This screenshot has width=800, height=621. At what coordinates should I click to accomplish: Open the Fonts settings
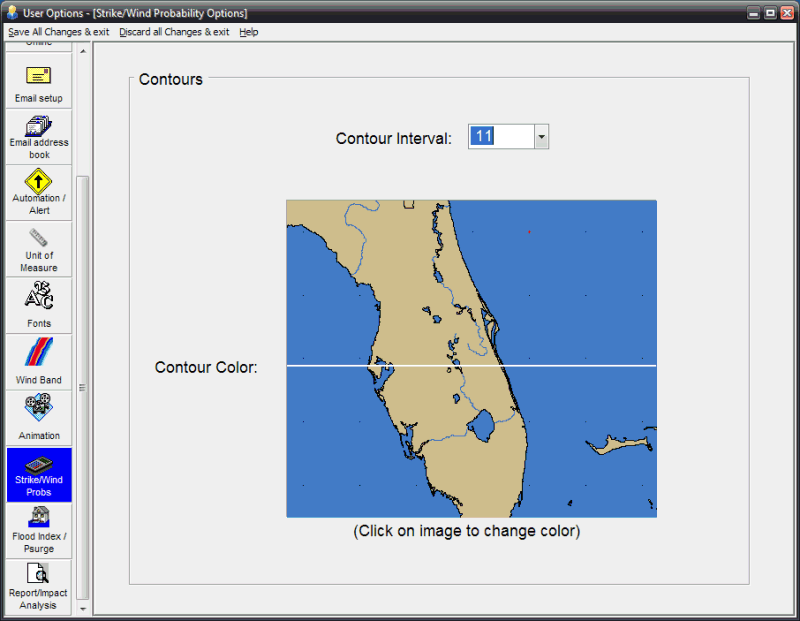[x=38, y=305]
